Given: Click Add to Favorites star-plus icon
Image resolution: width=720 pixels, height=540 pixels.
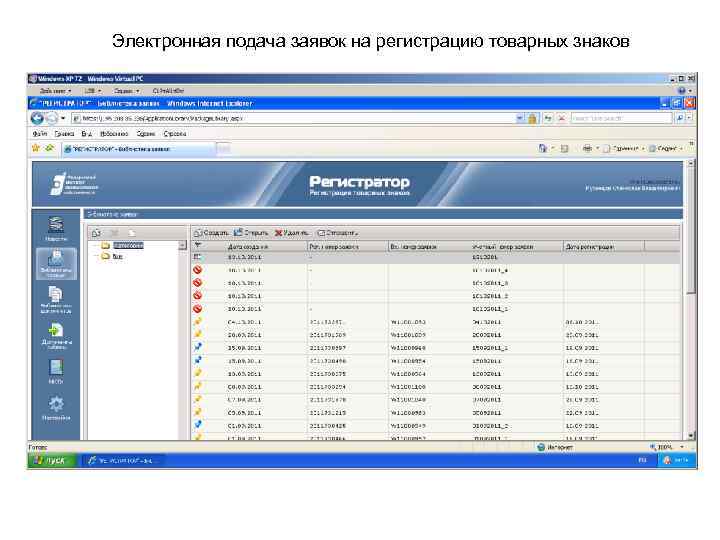Looking at the screenshot, I should click(50, 148).
